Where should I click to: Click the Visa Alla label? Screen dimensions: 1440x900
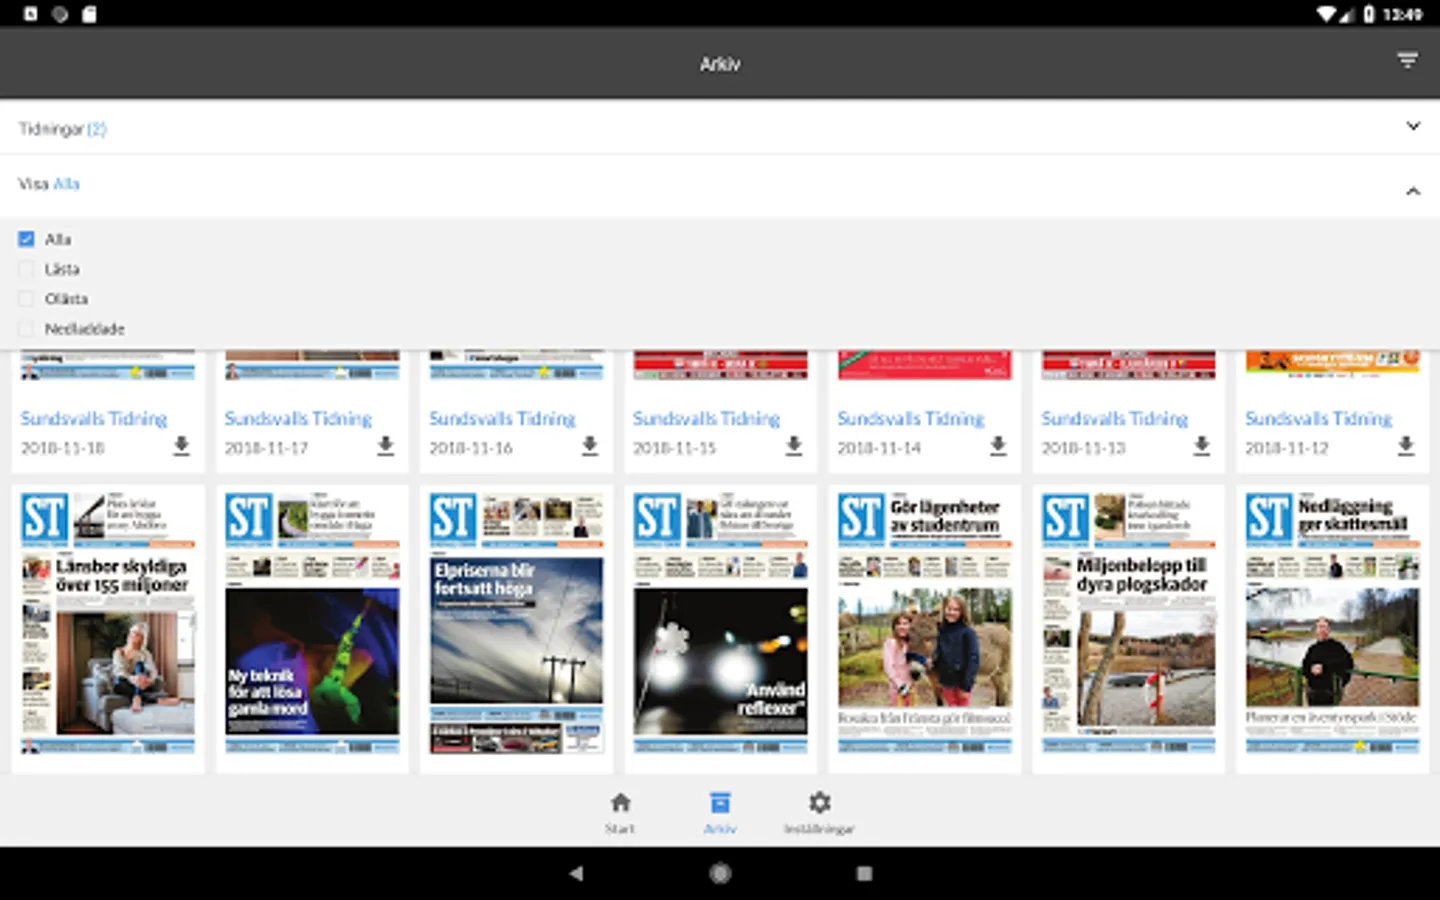click(49, 184)
